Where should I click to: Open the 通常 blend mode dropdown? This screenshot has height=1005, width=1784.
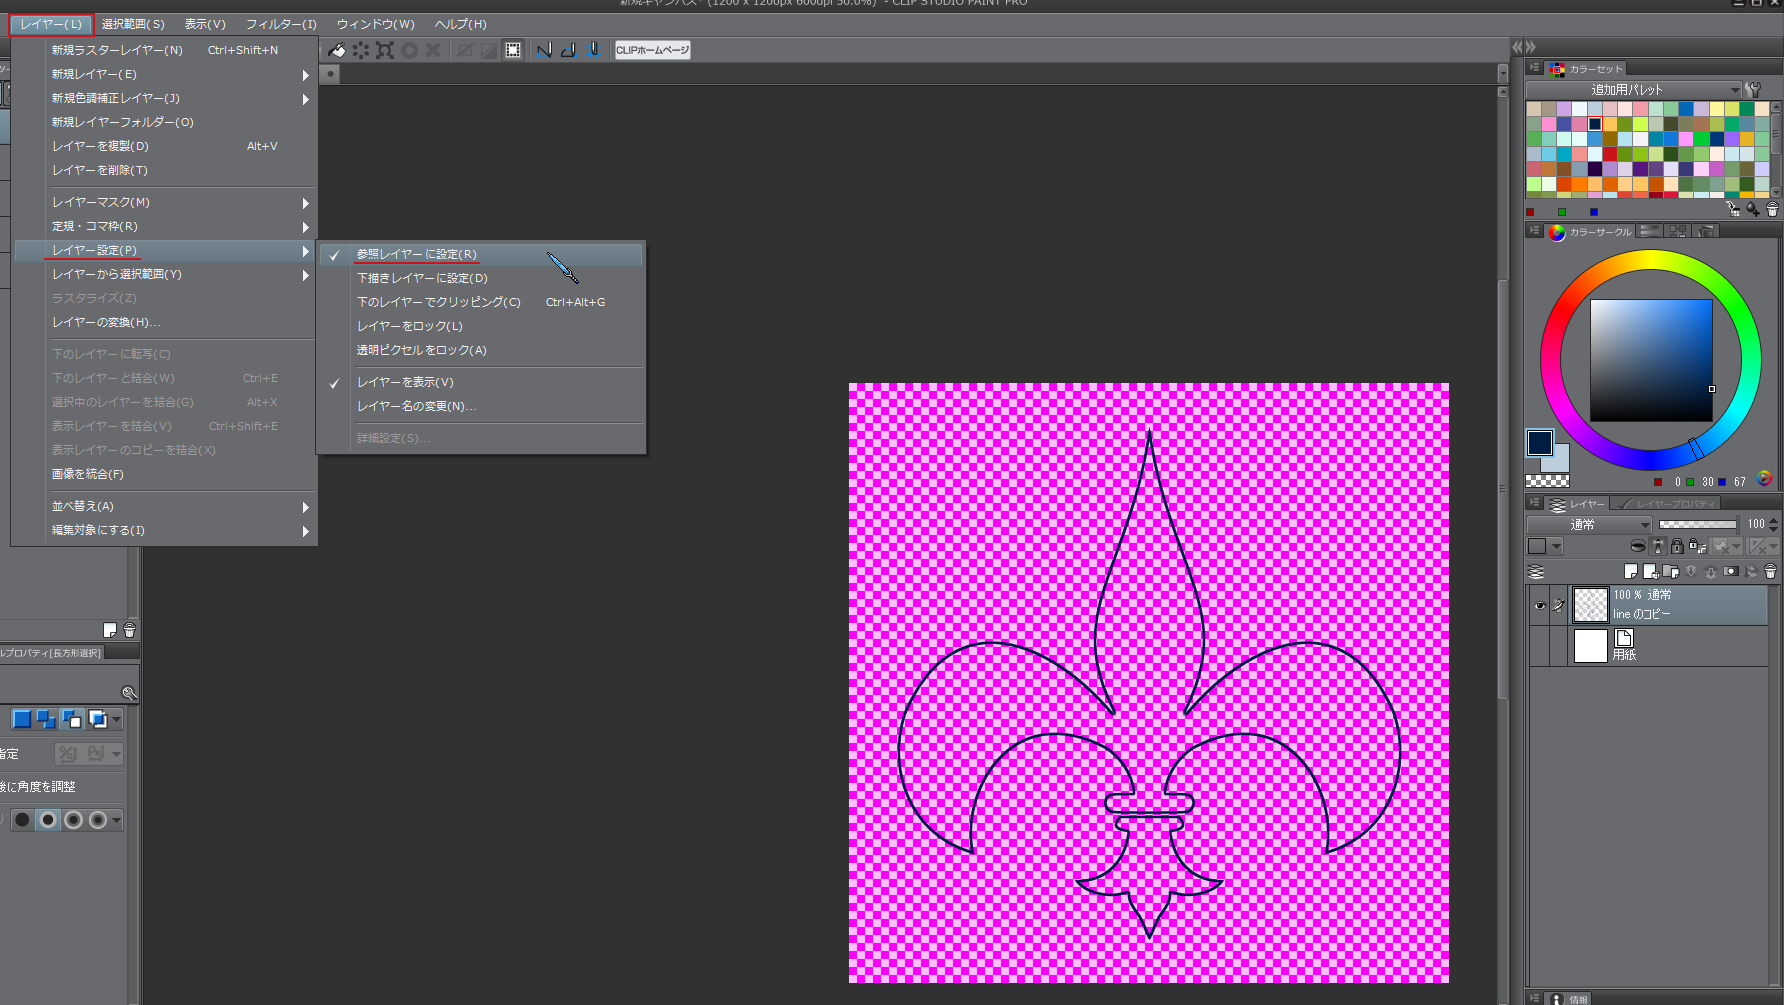click(x=1589, y=525)
